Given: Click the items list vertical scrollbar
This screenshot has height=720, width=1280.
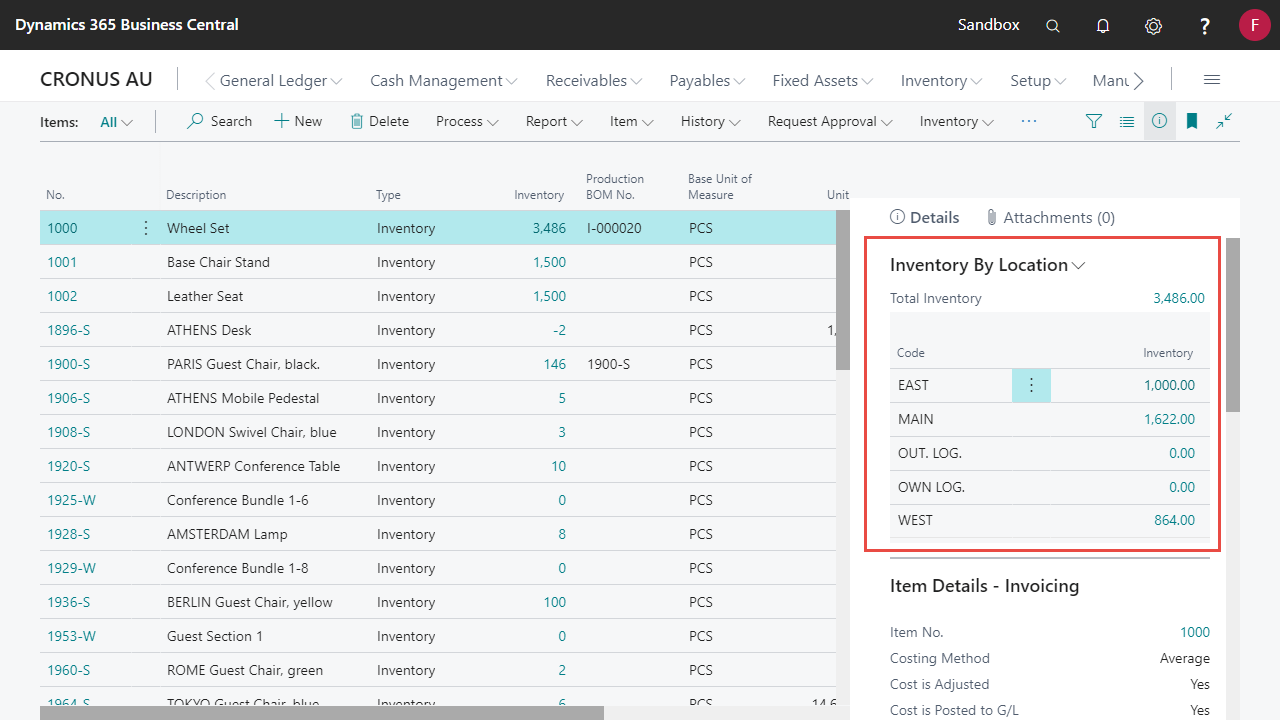Looking at the screenshot, I should click(x=843, y=290).
